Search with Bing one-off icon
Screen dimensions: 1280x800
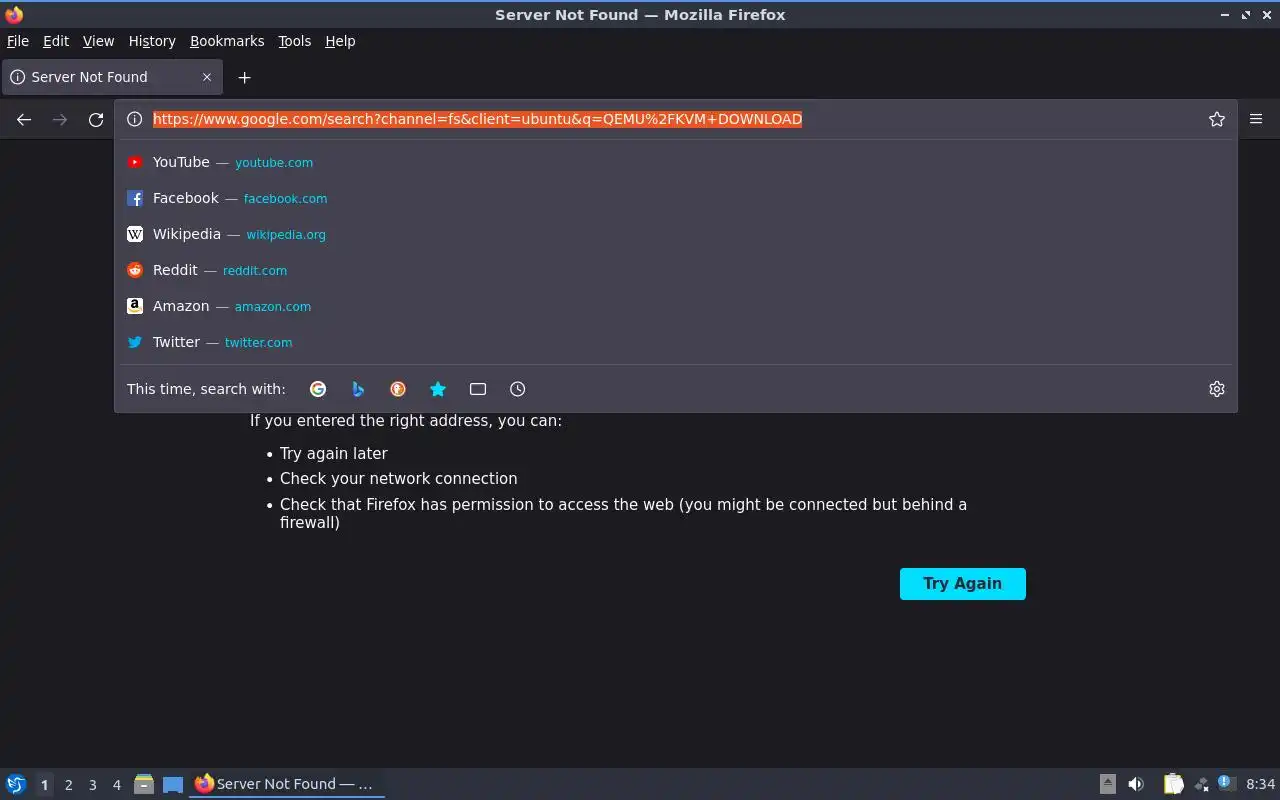coord(358,389)
